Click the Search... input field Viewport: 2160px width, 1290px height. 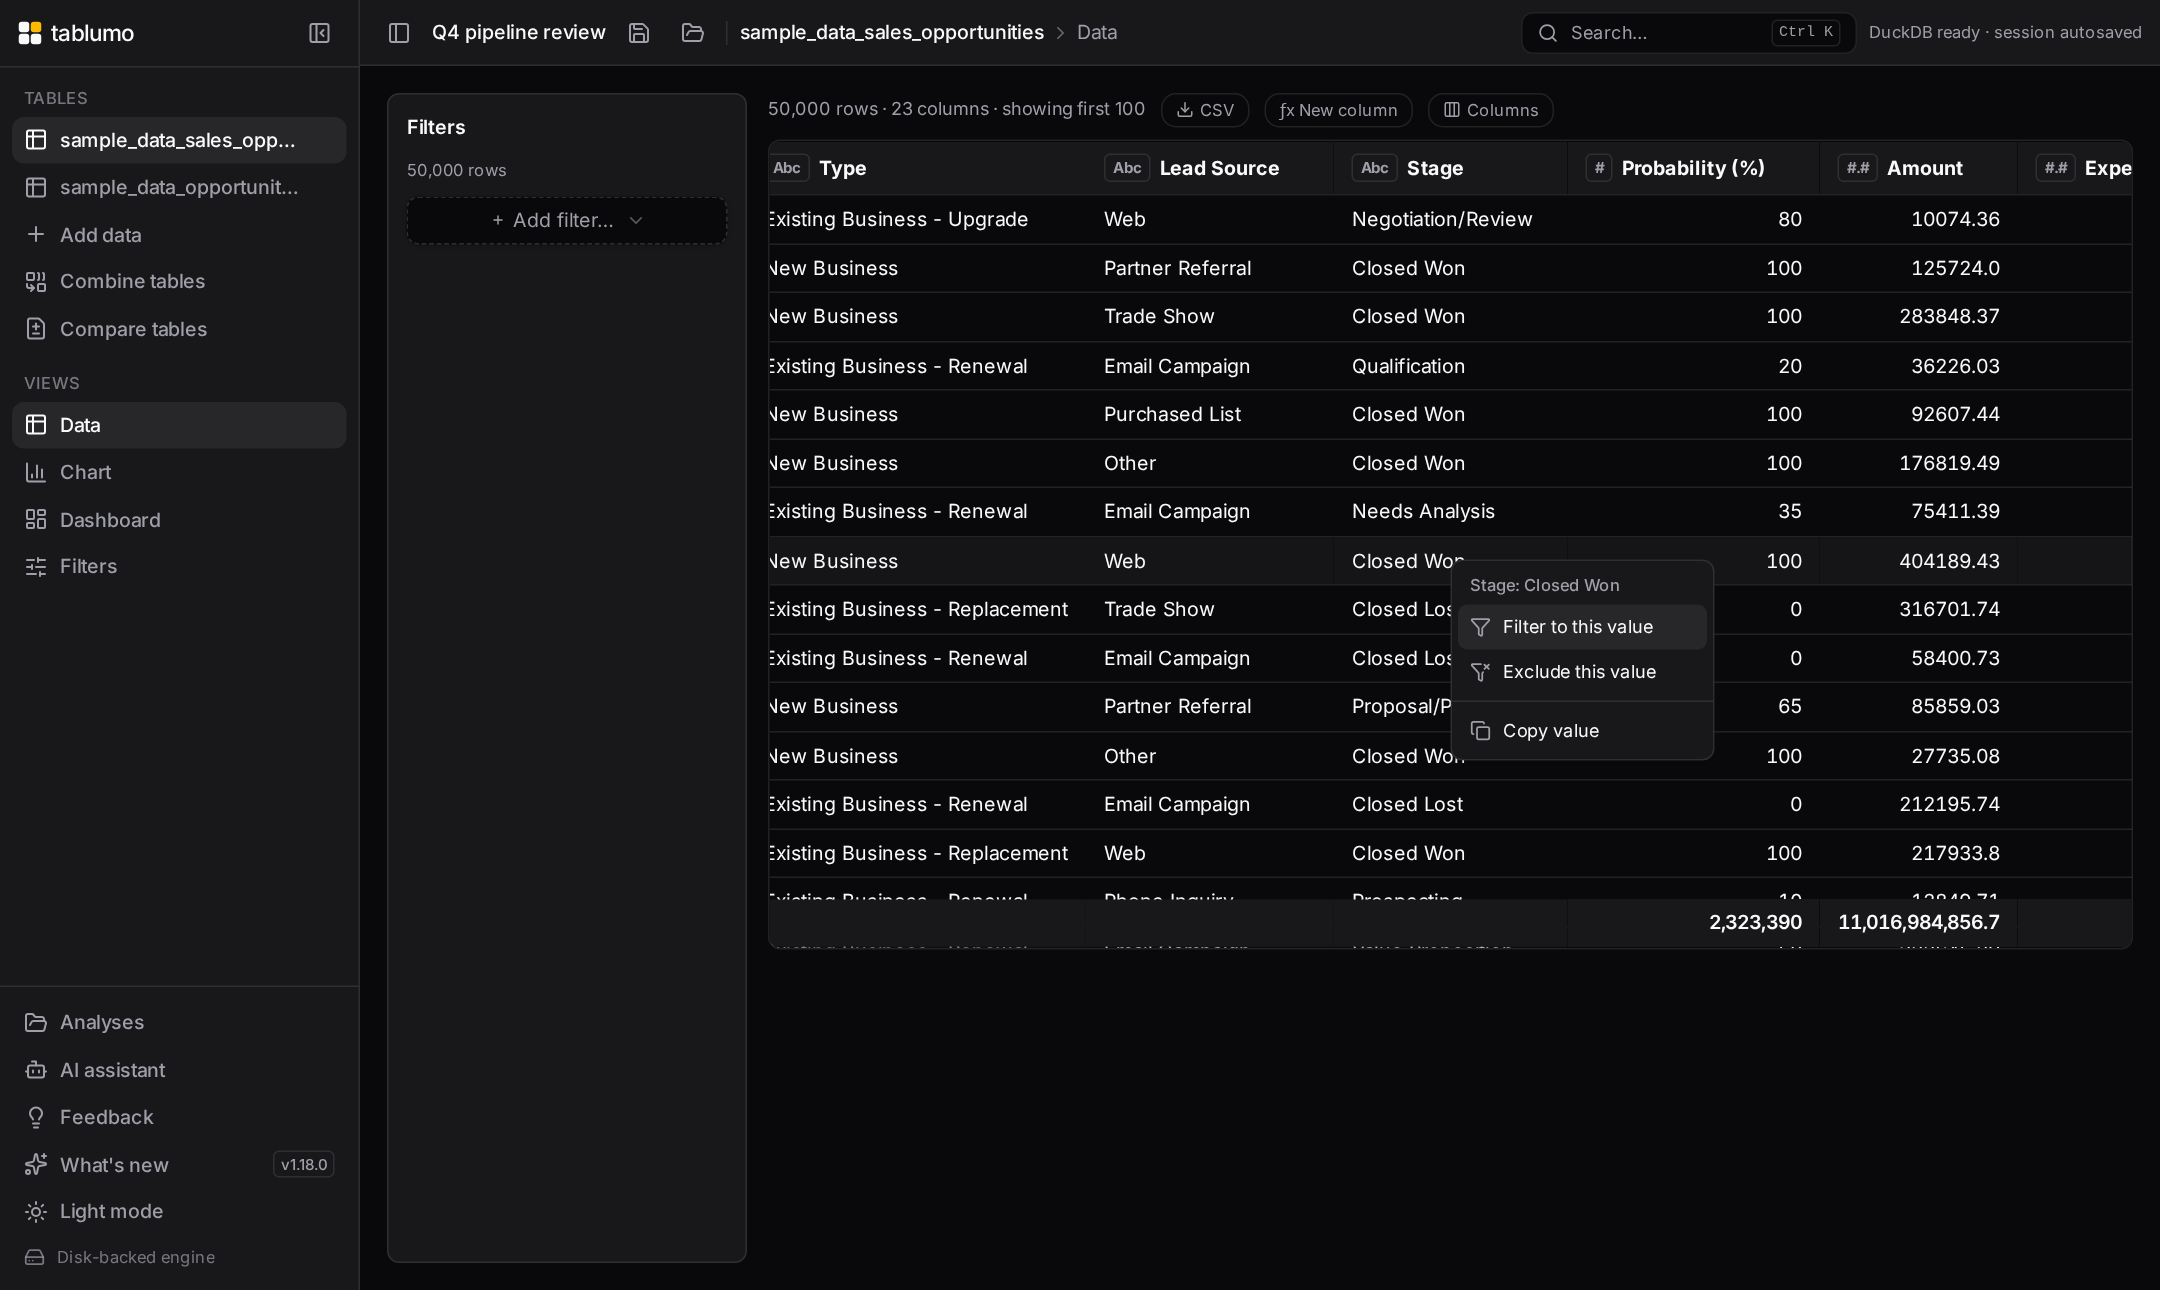click(1688, 33)
